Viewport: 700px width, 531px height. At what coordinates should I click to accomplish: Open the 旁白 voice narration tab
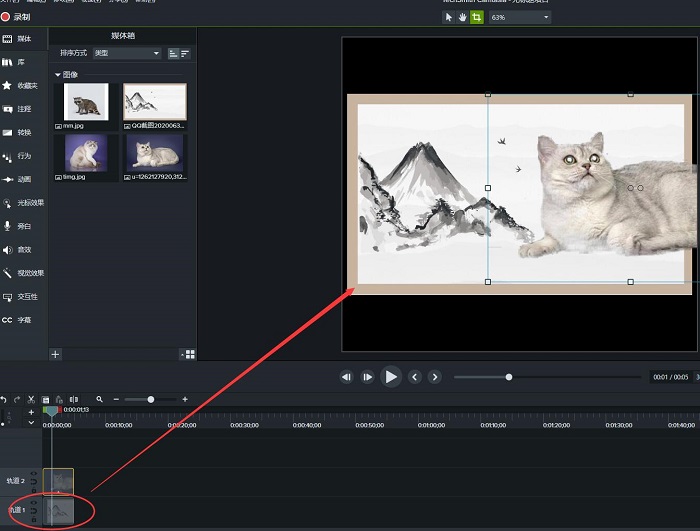(x=17, y=226)
